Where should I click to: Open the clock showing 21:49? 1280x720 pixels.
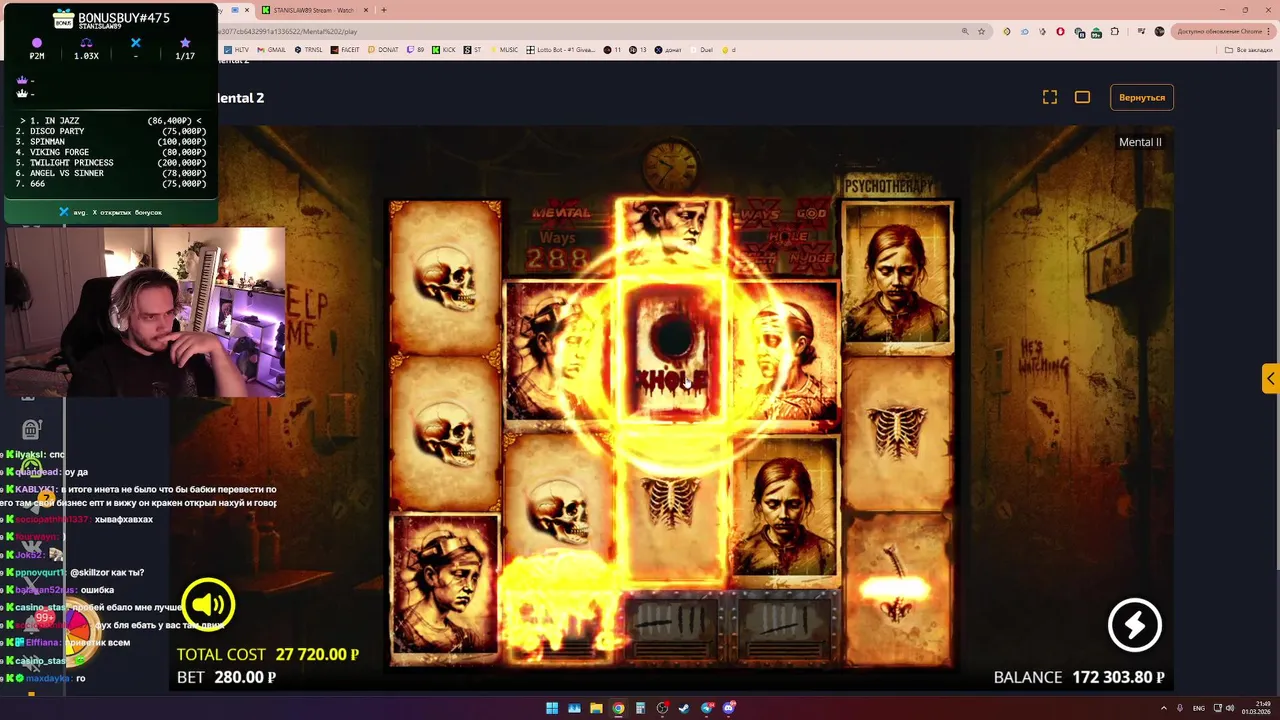click(x=1256, y=708)
